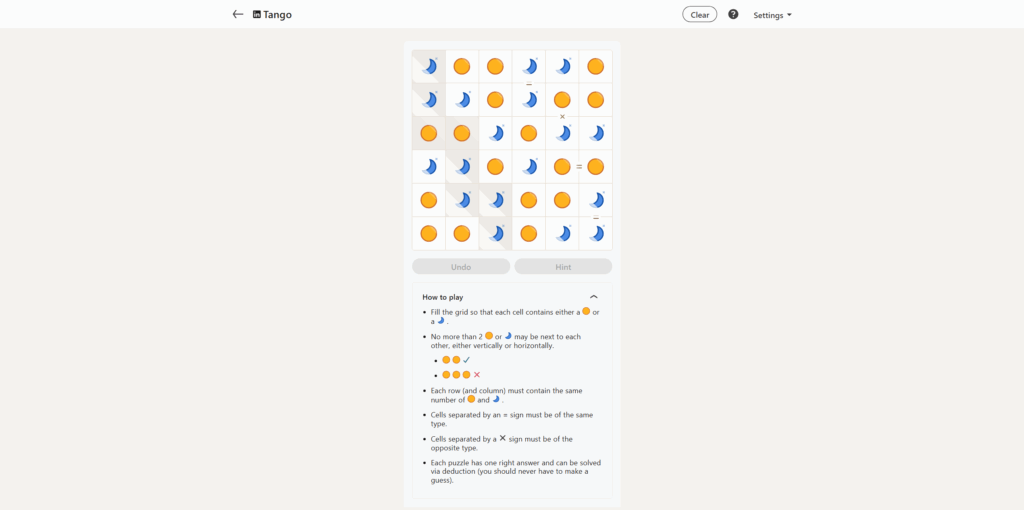The width and height of the screenshot is (1024, 510).
Task: Click the sun in row 1, column 2
Action: tap(462, 67)
